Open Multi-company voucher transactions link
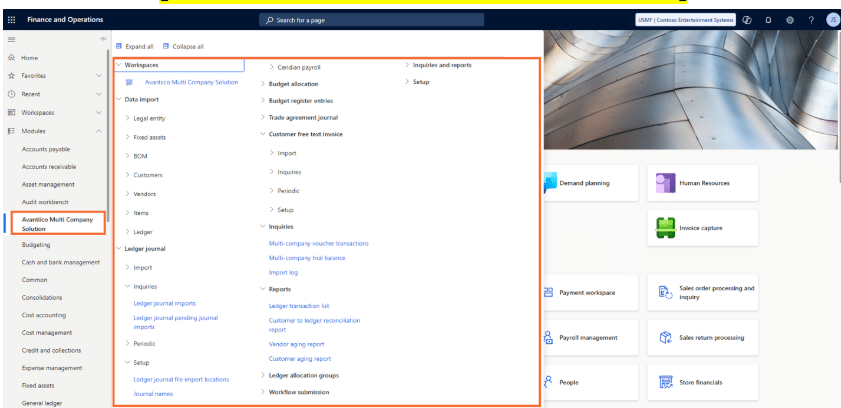This screenshot has height=408, width=841. point(319,243)
